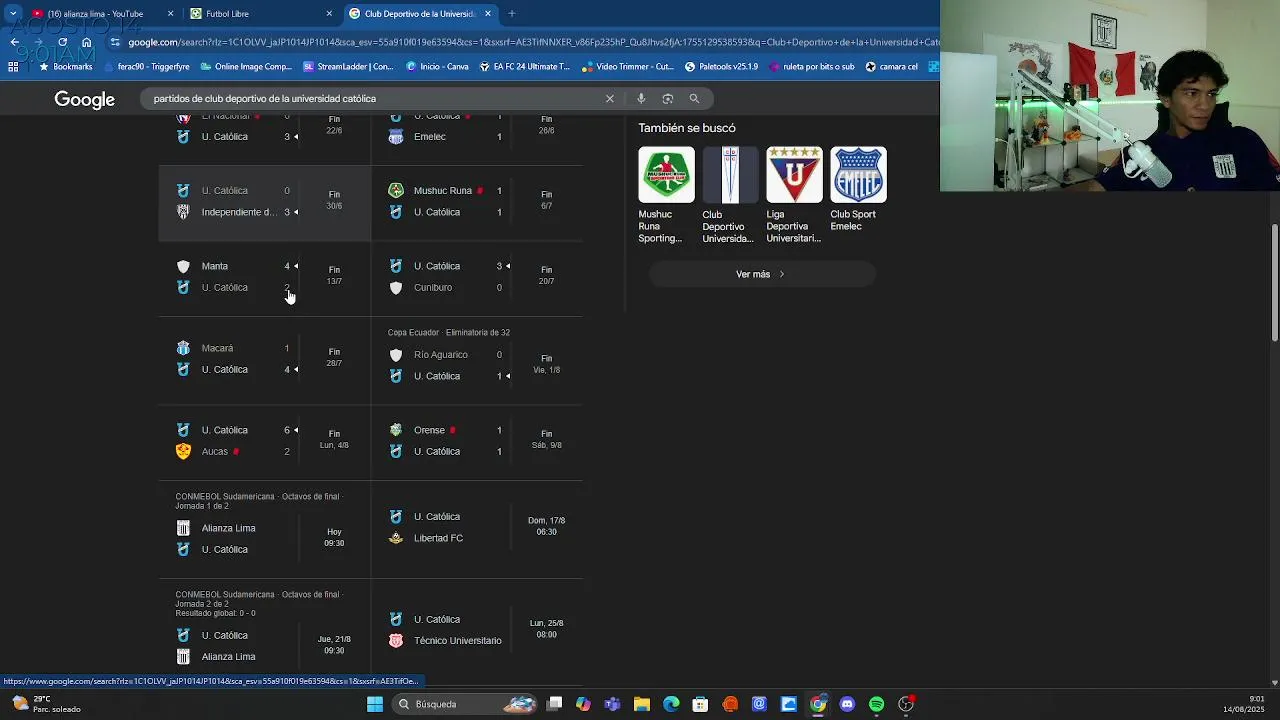
Task: Open the Bookmarks folder in the bookmarks bar
Action: pyautogui.click(x=65, y=67)
